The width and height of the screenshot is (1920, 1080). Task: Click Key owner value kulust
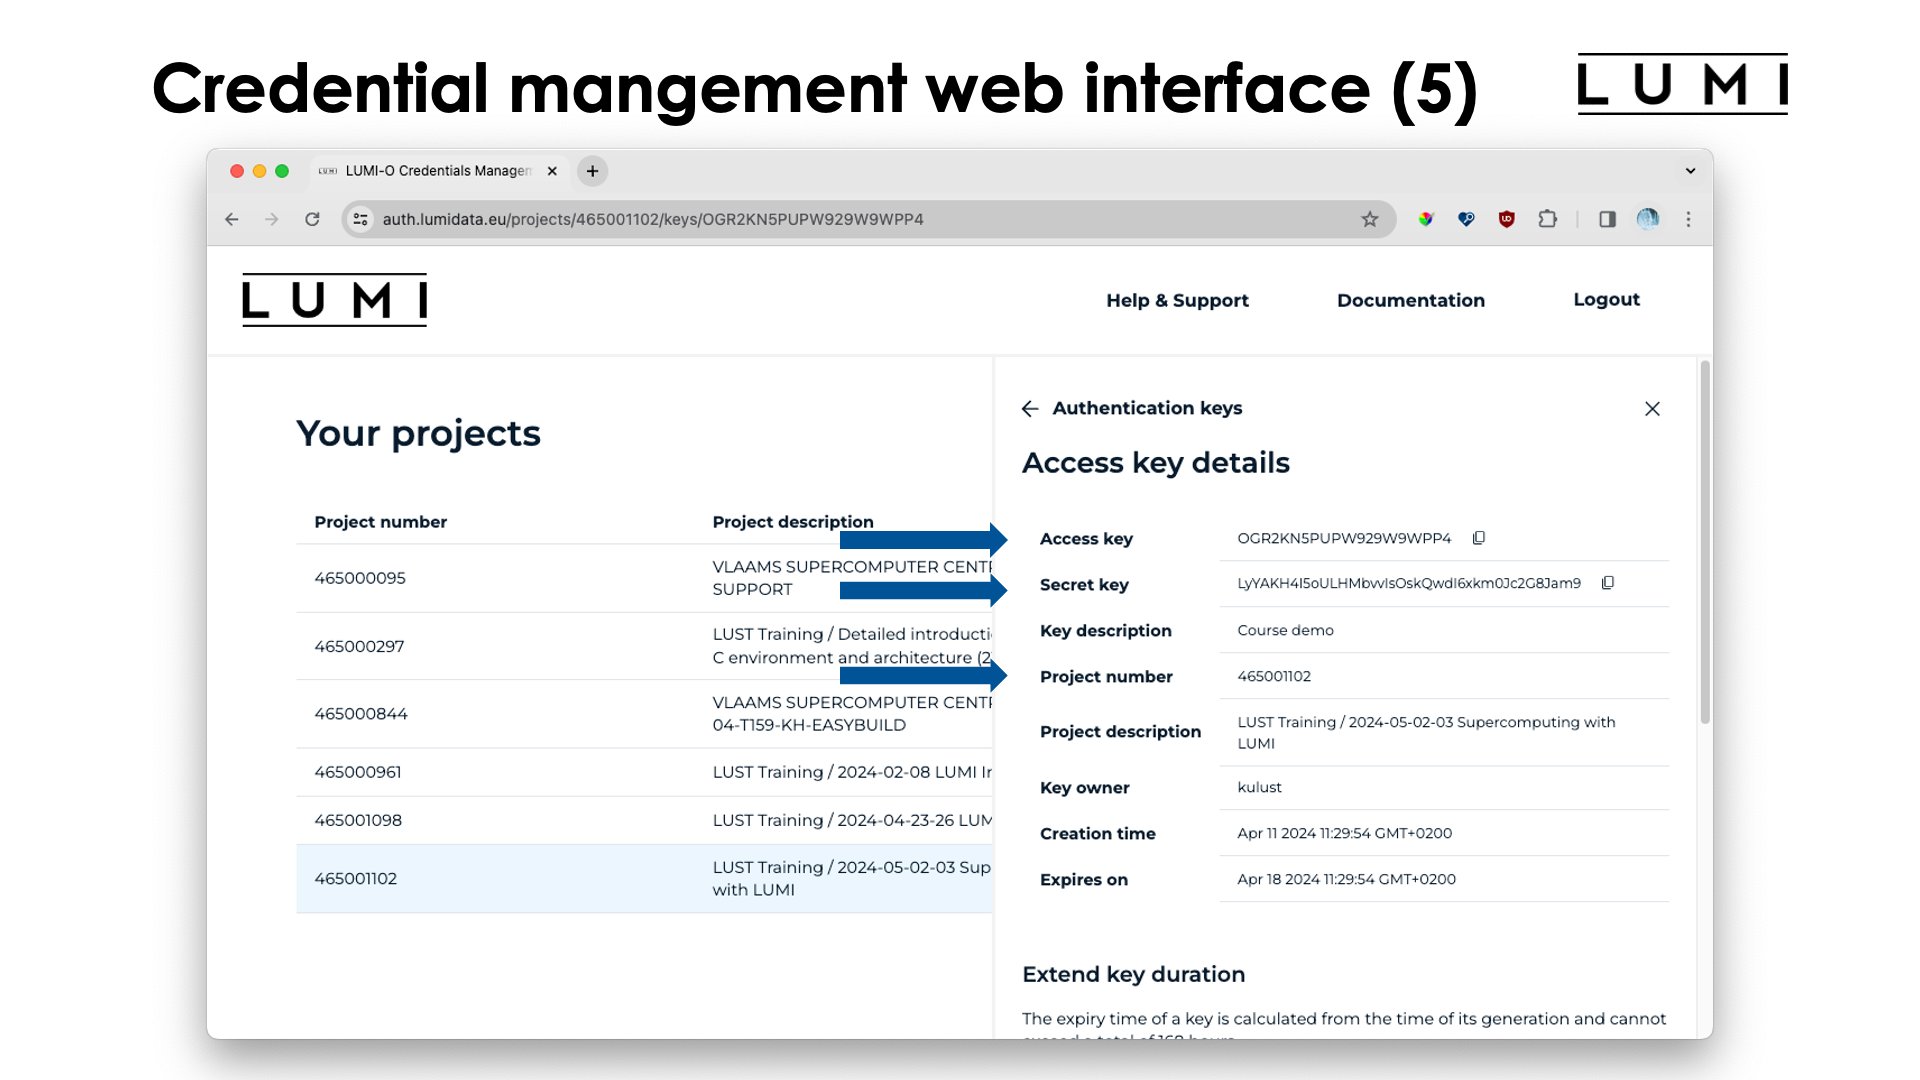click(x=1259, y=787)
